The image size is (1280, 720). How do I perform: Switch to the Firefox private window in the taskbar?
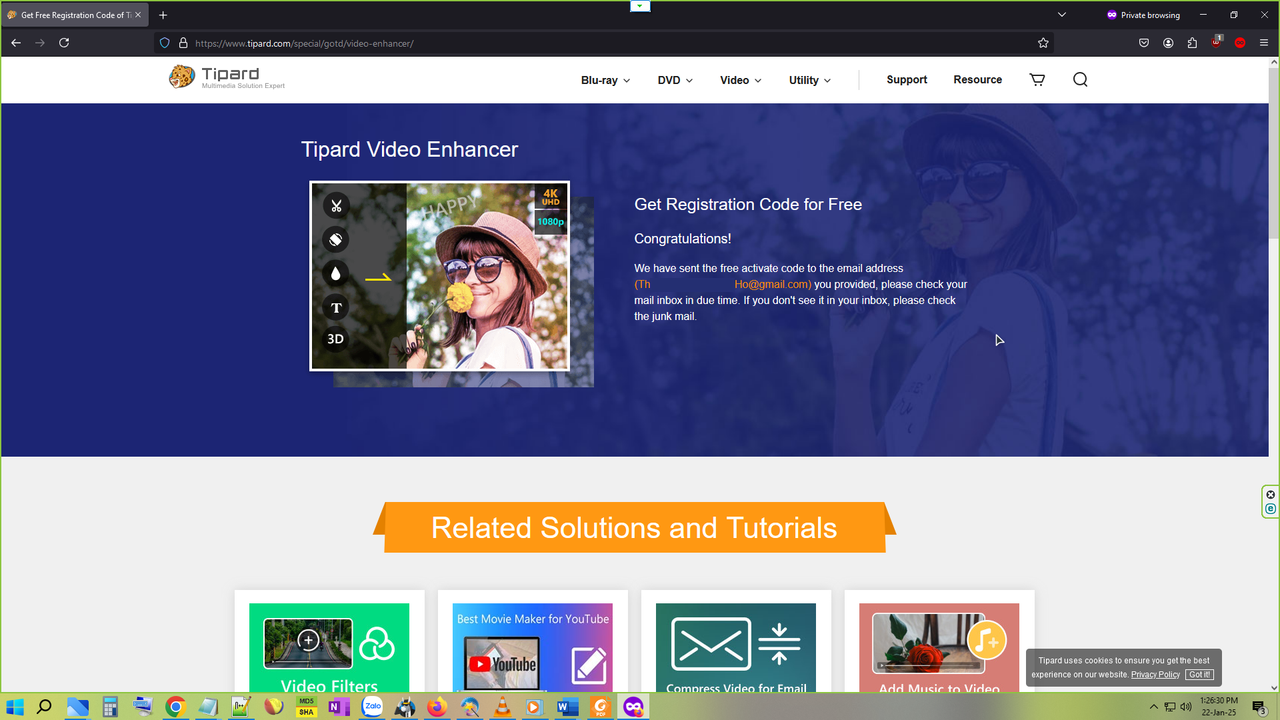pos(633,707)
